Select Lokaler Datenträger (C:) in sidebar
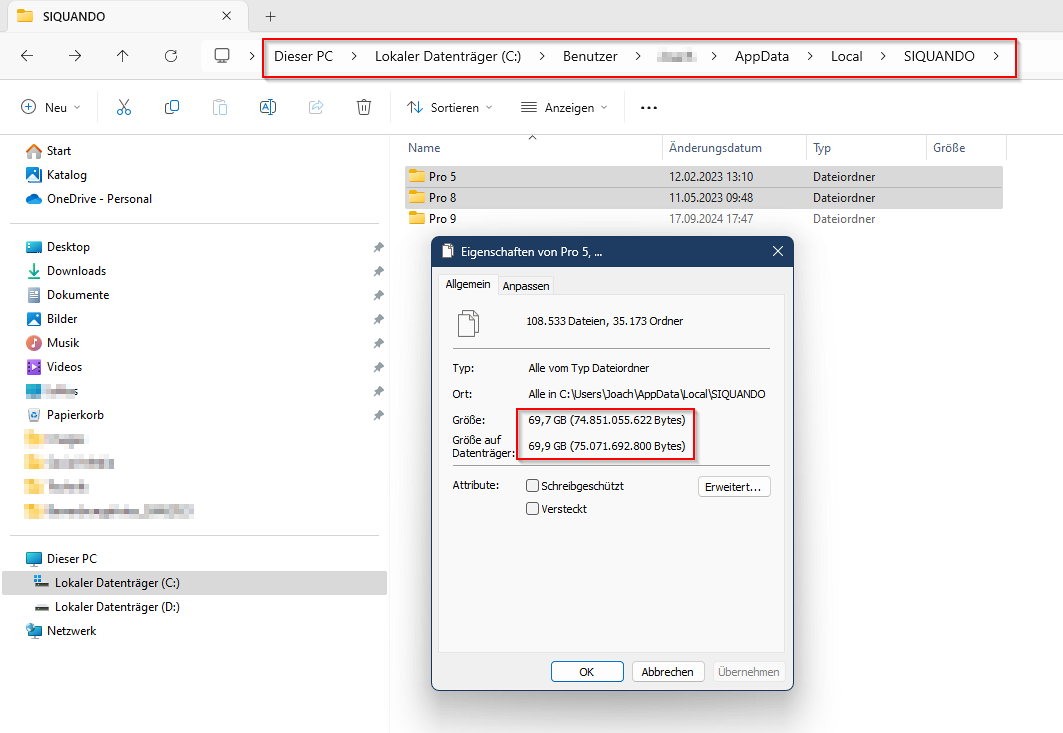The width and height of the screenshot is (1063, 733). coord(195,583)
